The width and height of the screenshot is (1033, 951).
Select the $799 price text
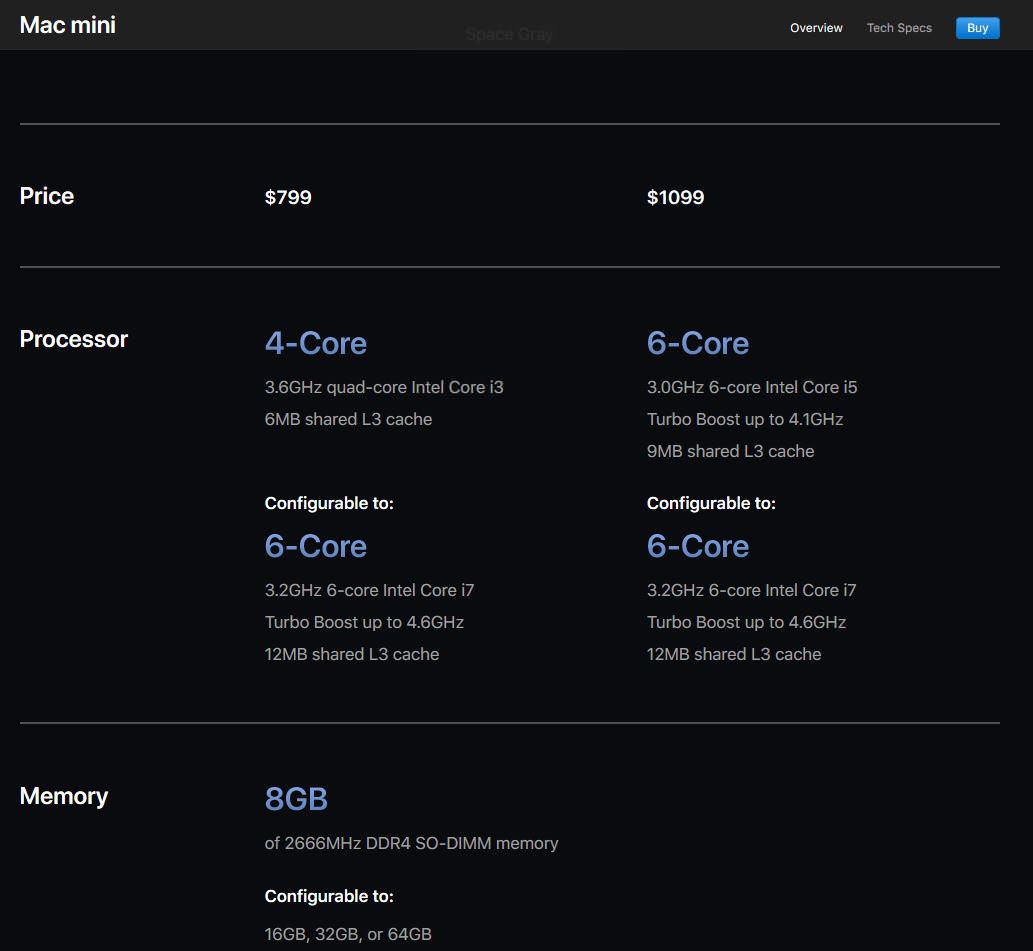[288, 197]
